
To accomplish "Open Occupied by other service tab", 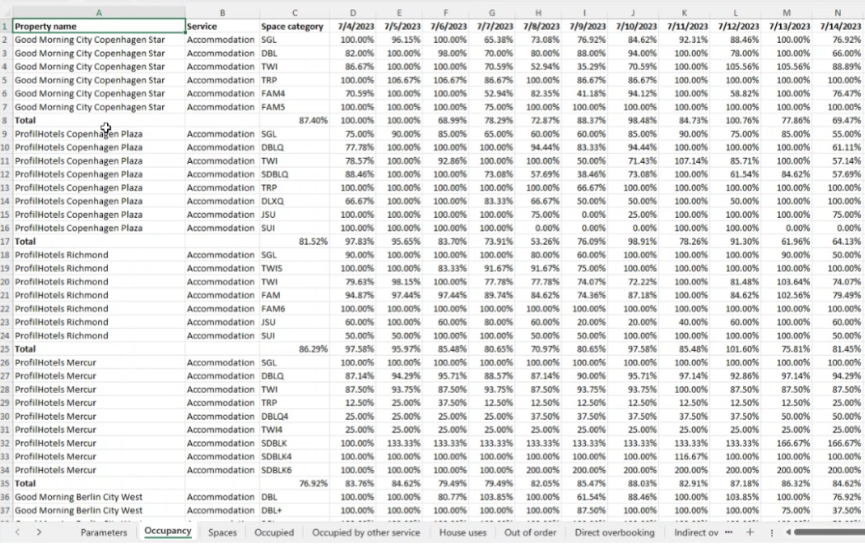I will (x=366, y=532).
